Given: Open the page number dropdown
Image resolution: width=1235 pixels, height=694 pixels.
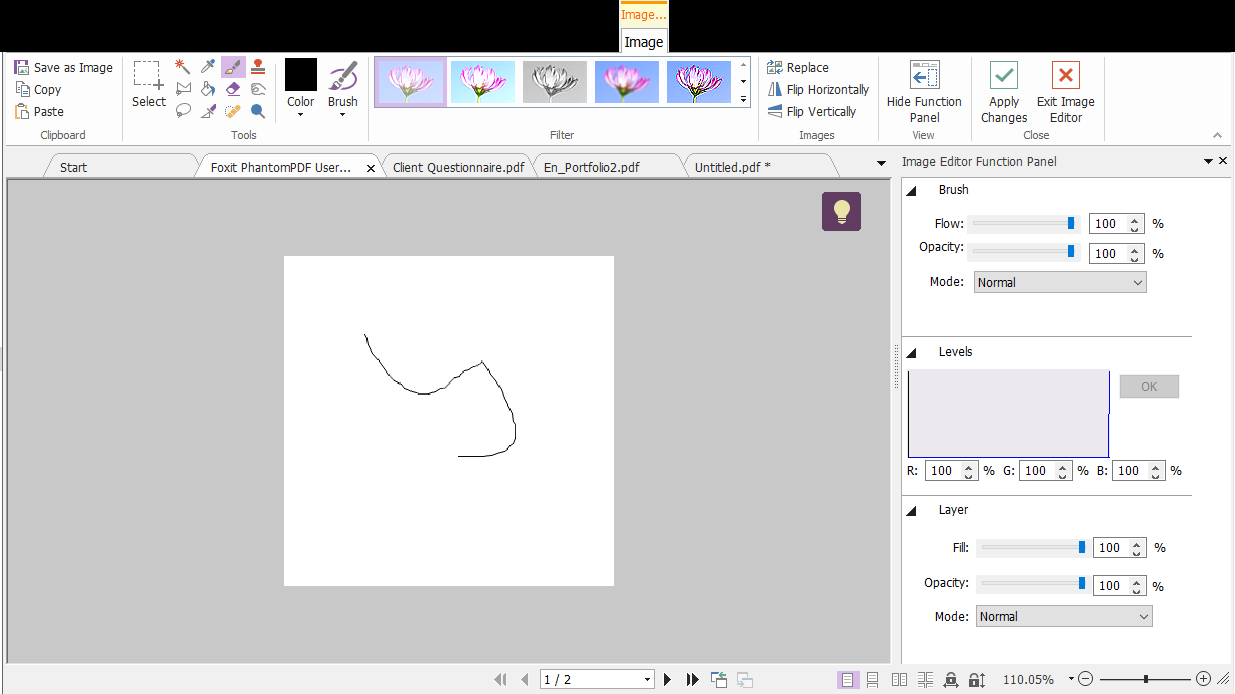Looking at the screenshot, I should [x=648, y=680].
